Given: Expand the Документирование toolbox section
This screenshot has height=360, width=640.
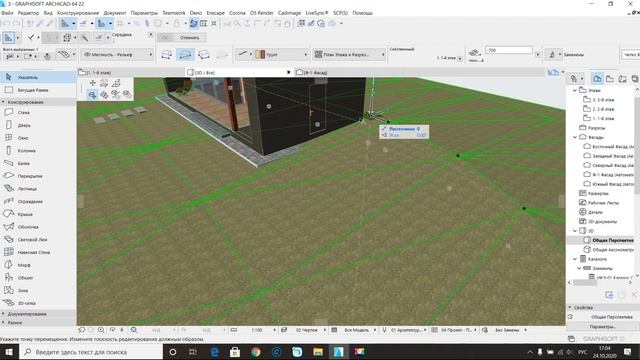Looking at the screenshot, I should coord(38,314).
